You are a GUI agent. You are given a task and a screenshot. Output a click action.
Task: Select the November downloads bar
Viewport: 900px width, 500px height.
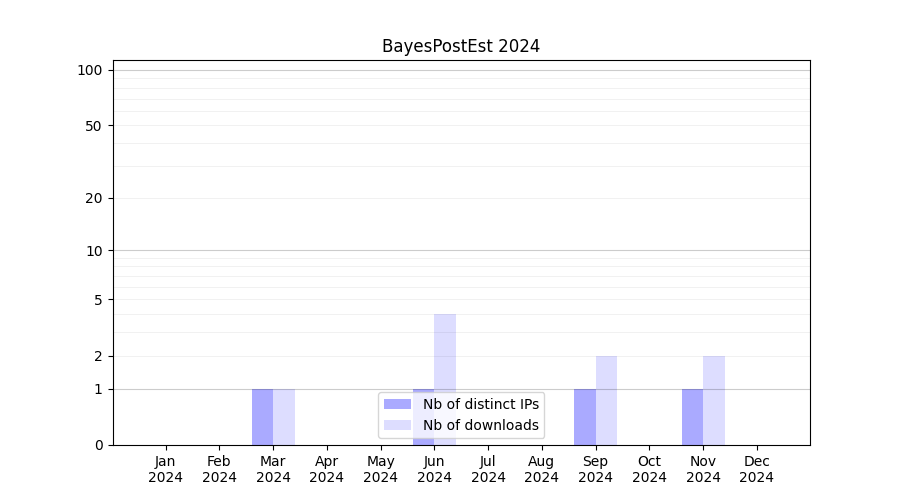click(x=714, y=400)
